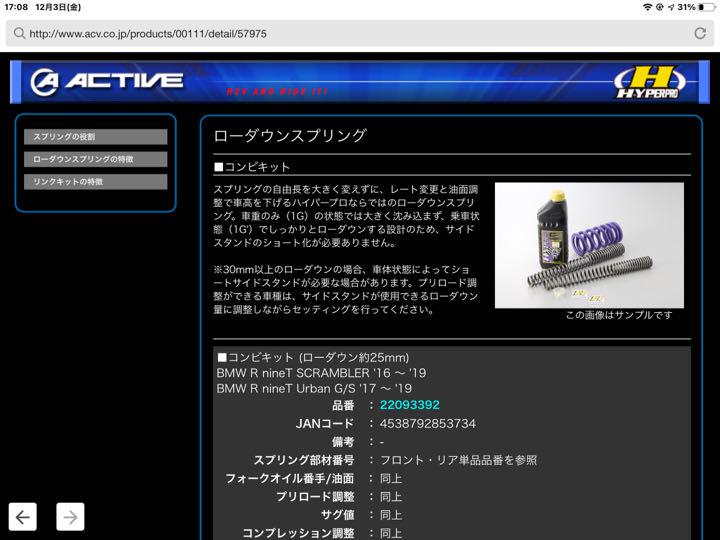Tap the date 12月3日(金) in status bar

(x=58, y=7)
